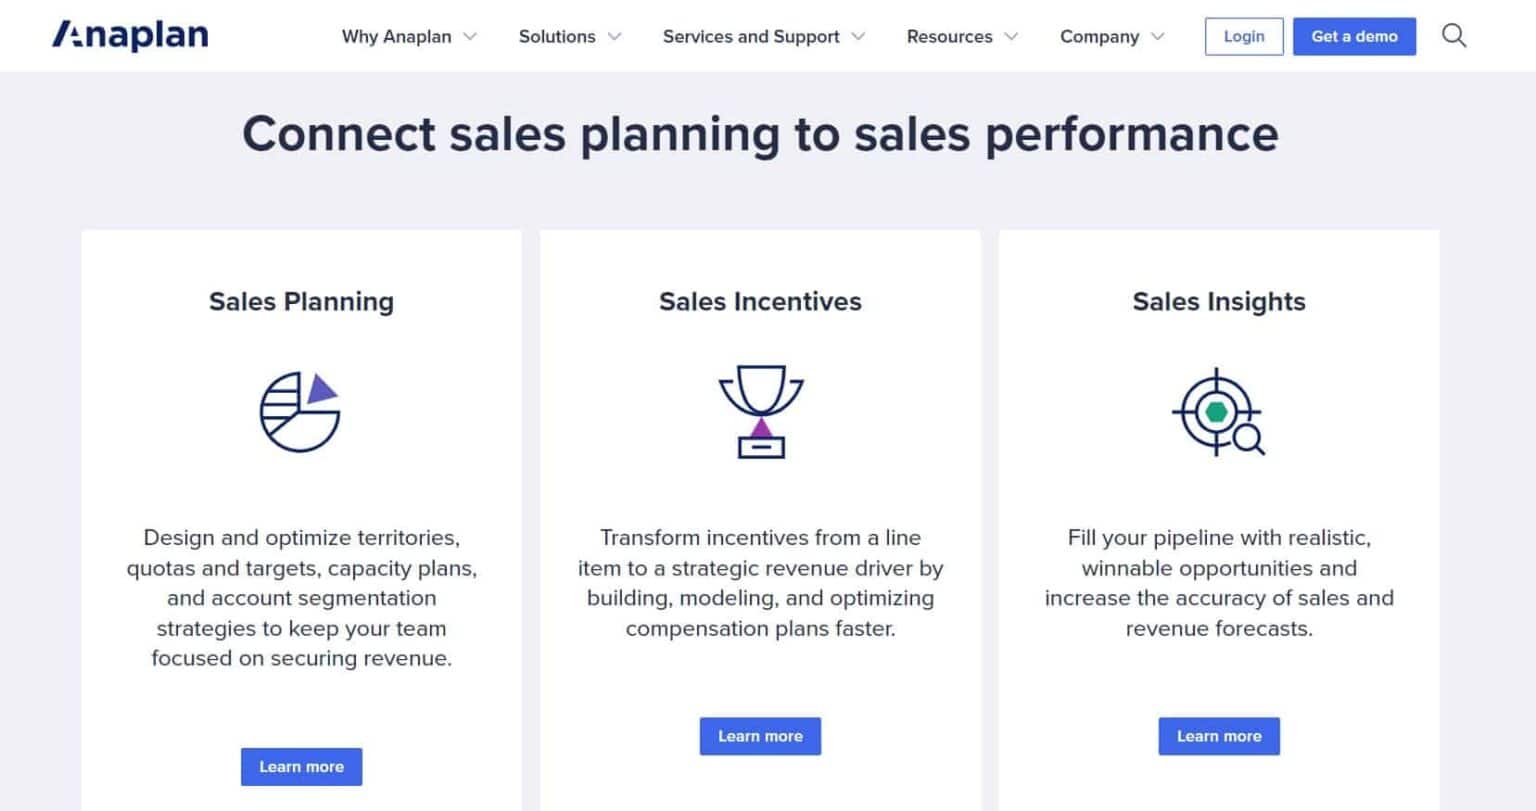Click the target Sales Insights icon
Screen dimensions: 1536x811
coord(1218,411)
